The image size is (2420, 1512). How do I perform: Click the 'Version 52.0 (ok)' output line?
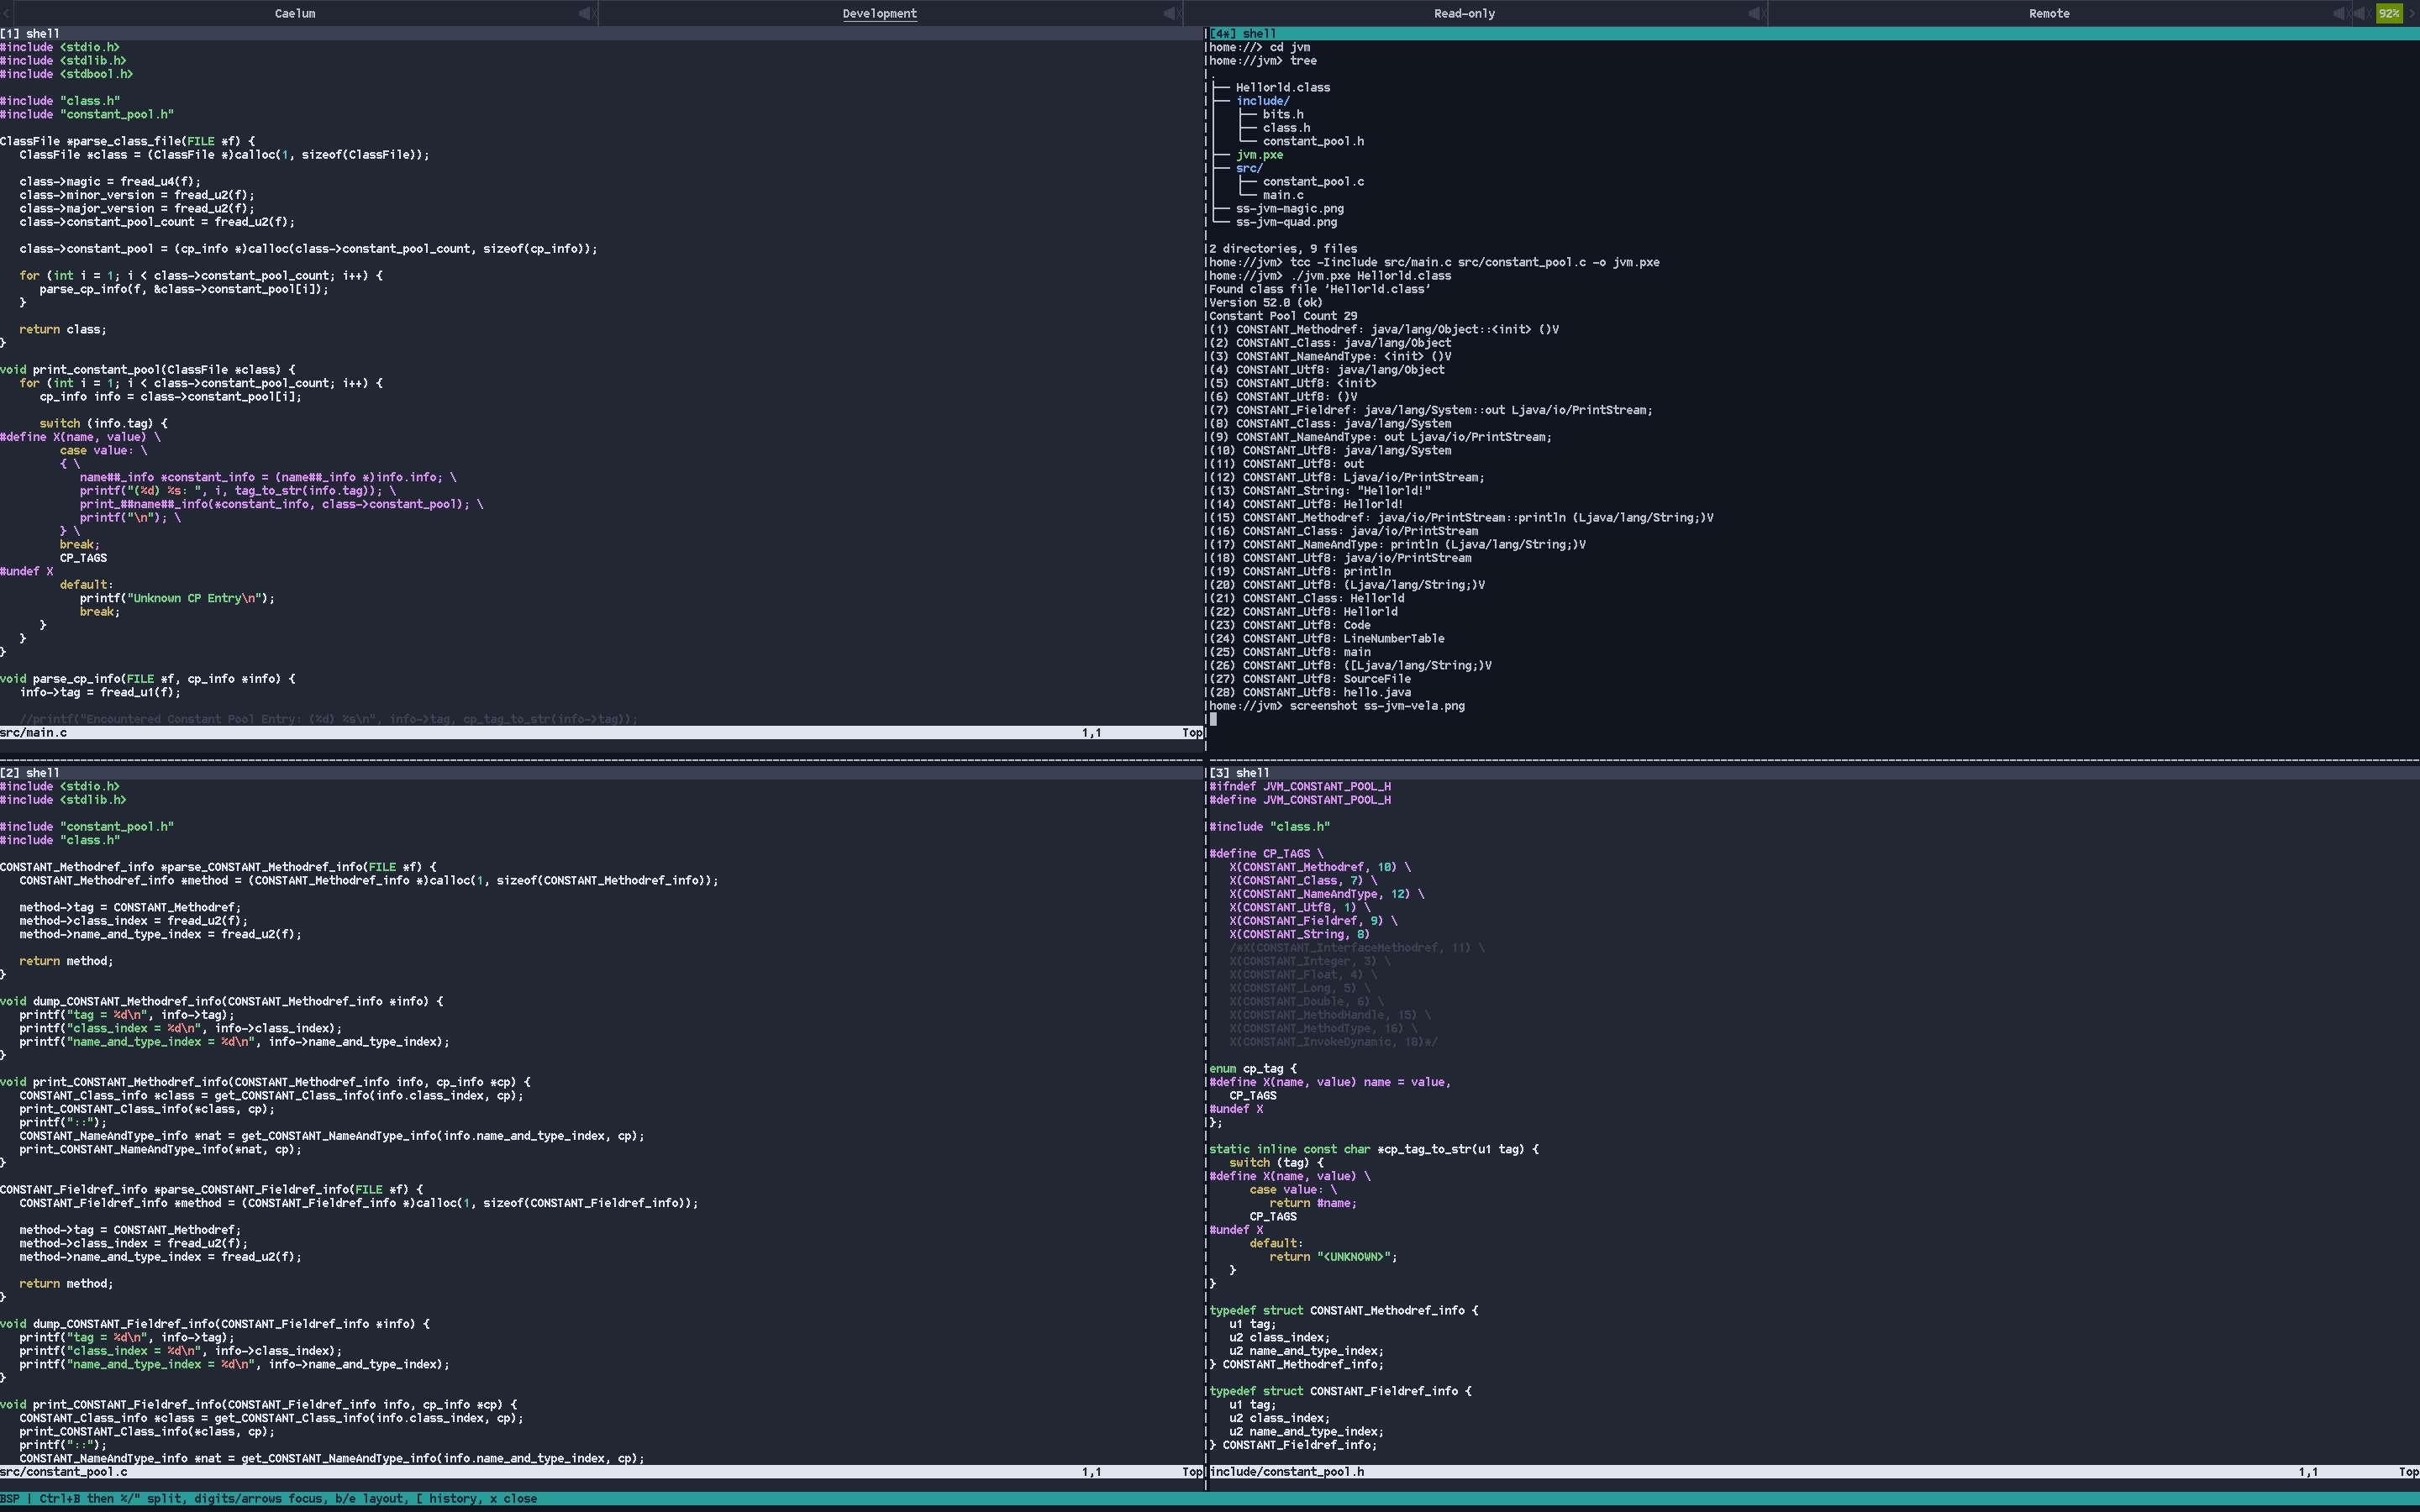[x=1266, y=302]
